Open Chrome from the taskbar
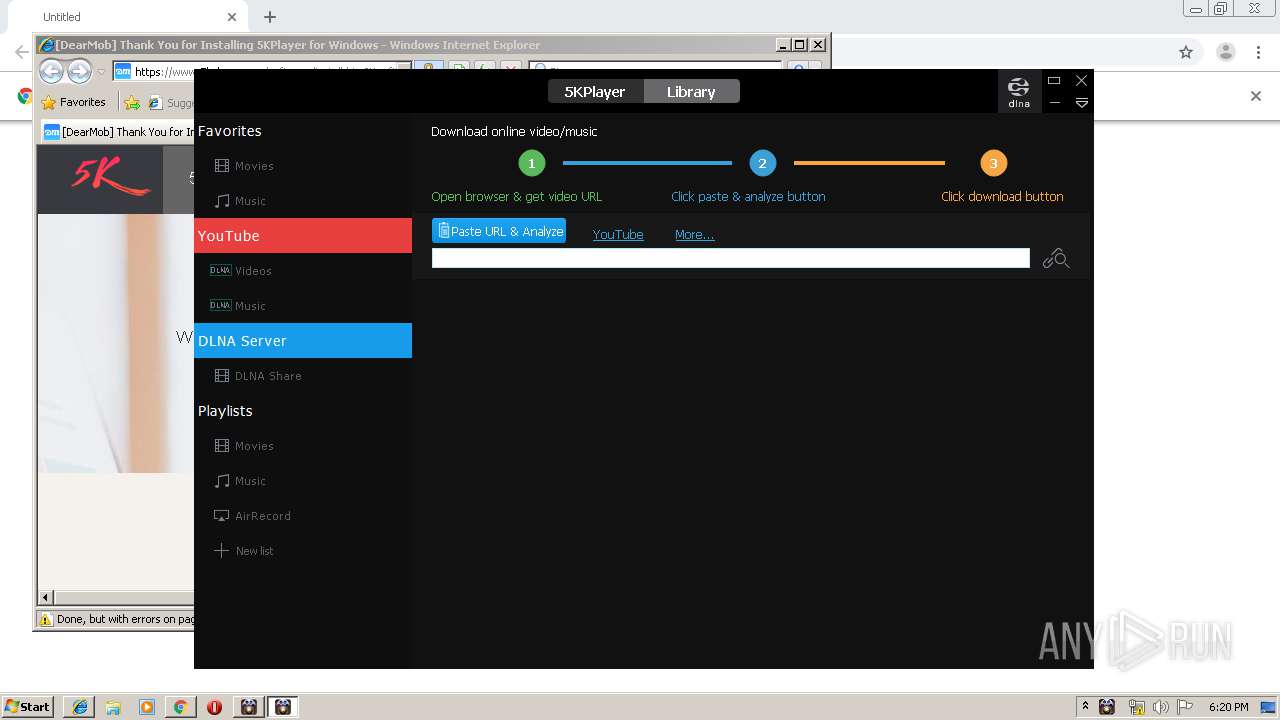This screenshot has height=720, width=1280. coord(180,707)
